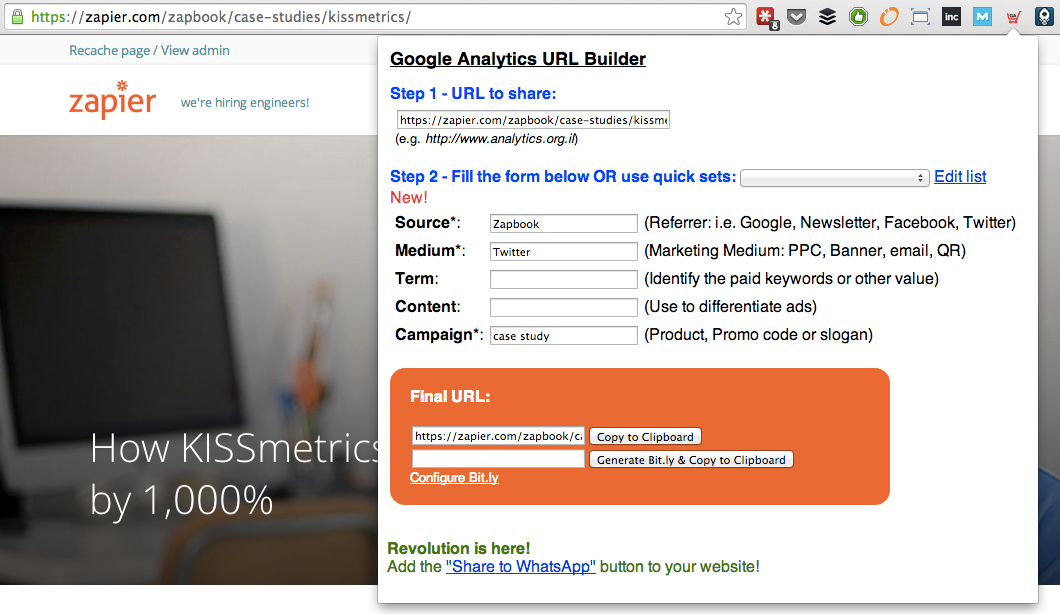This screenshot has height=614, width=1060.
Task: Click the empty Content field
Action: tap(564, 307)
